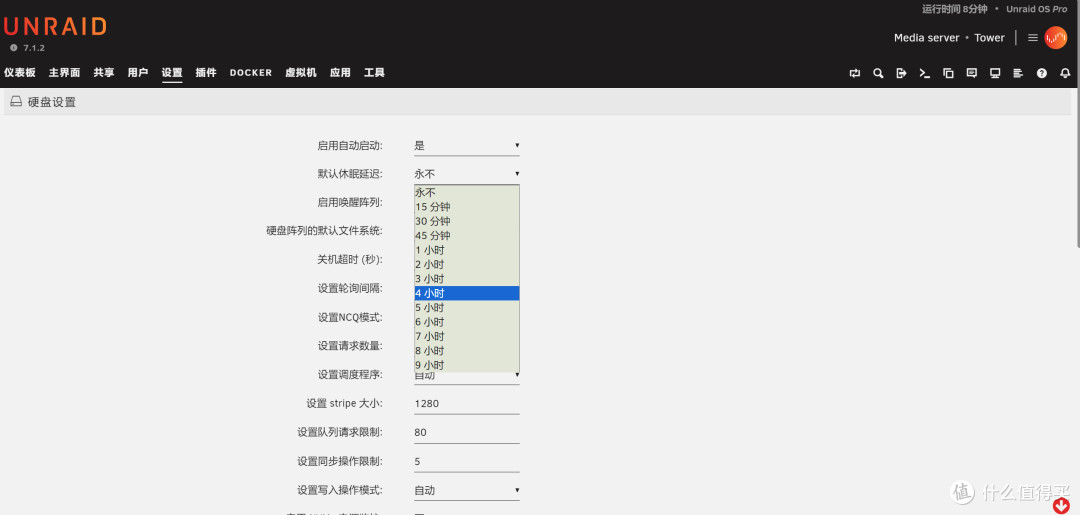Open the 应用 apps tab
The image size is (1080, 515).
click(340, 72)
